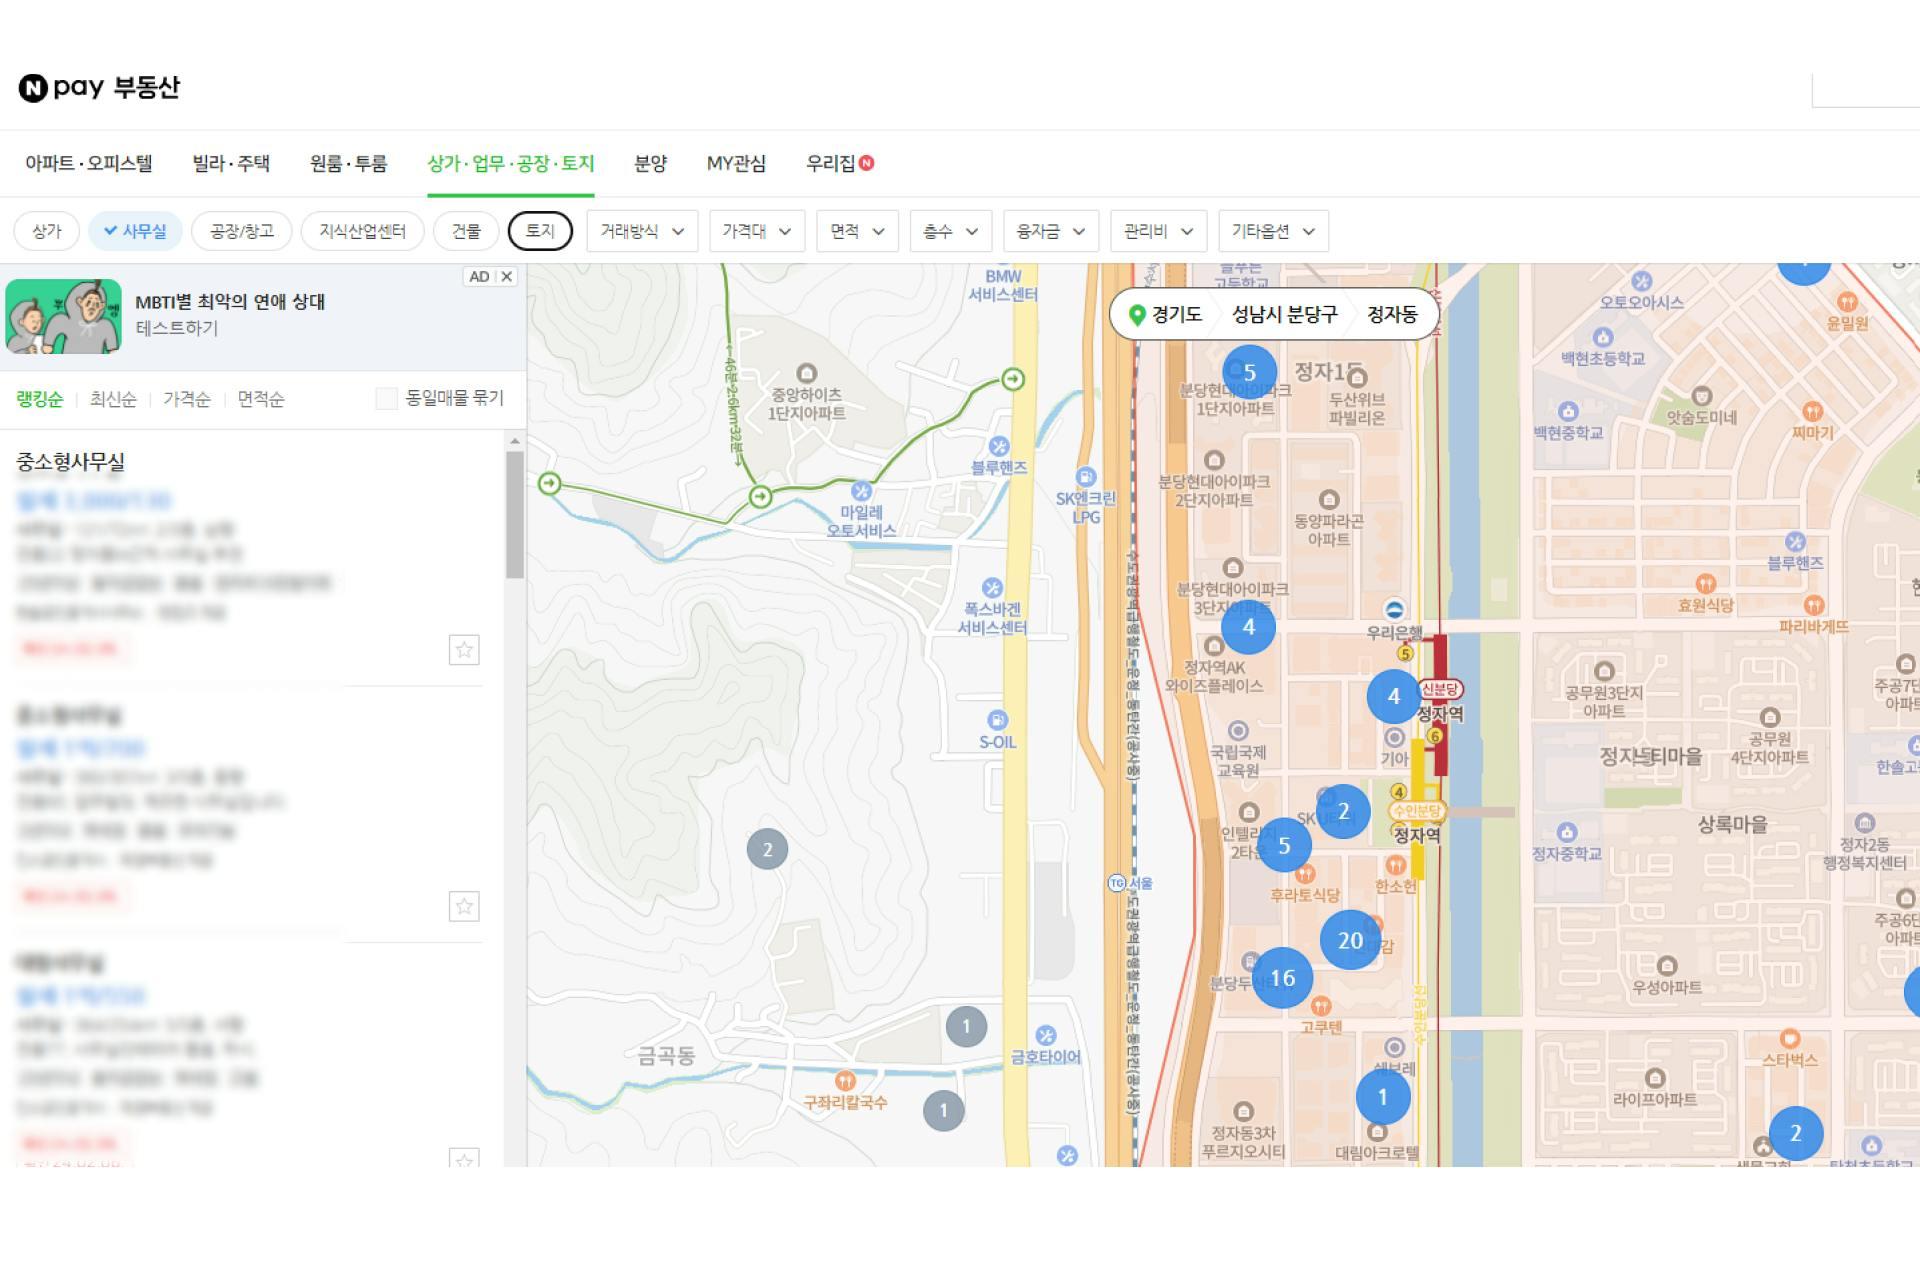Close the MBTI ad banner

[507, 277]
